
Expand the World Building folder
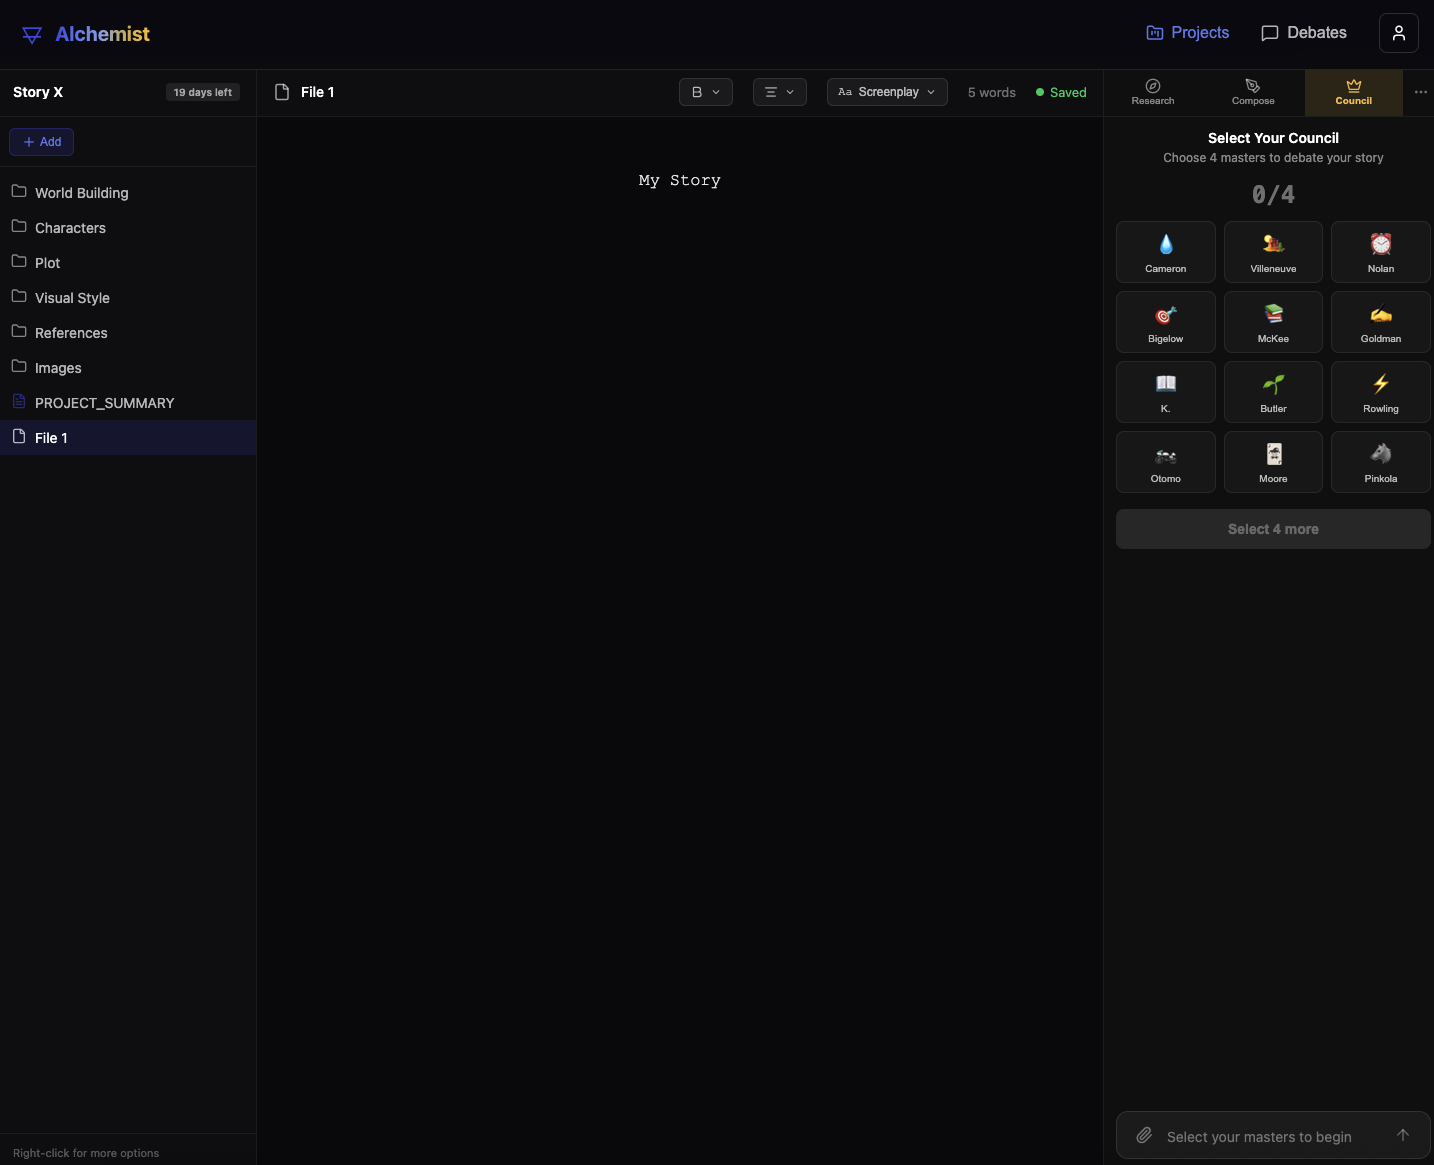[81, 193]
